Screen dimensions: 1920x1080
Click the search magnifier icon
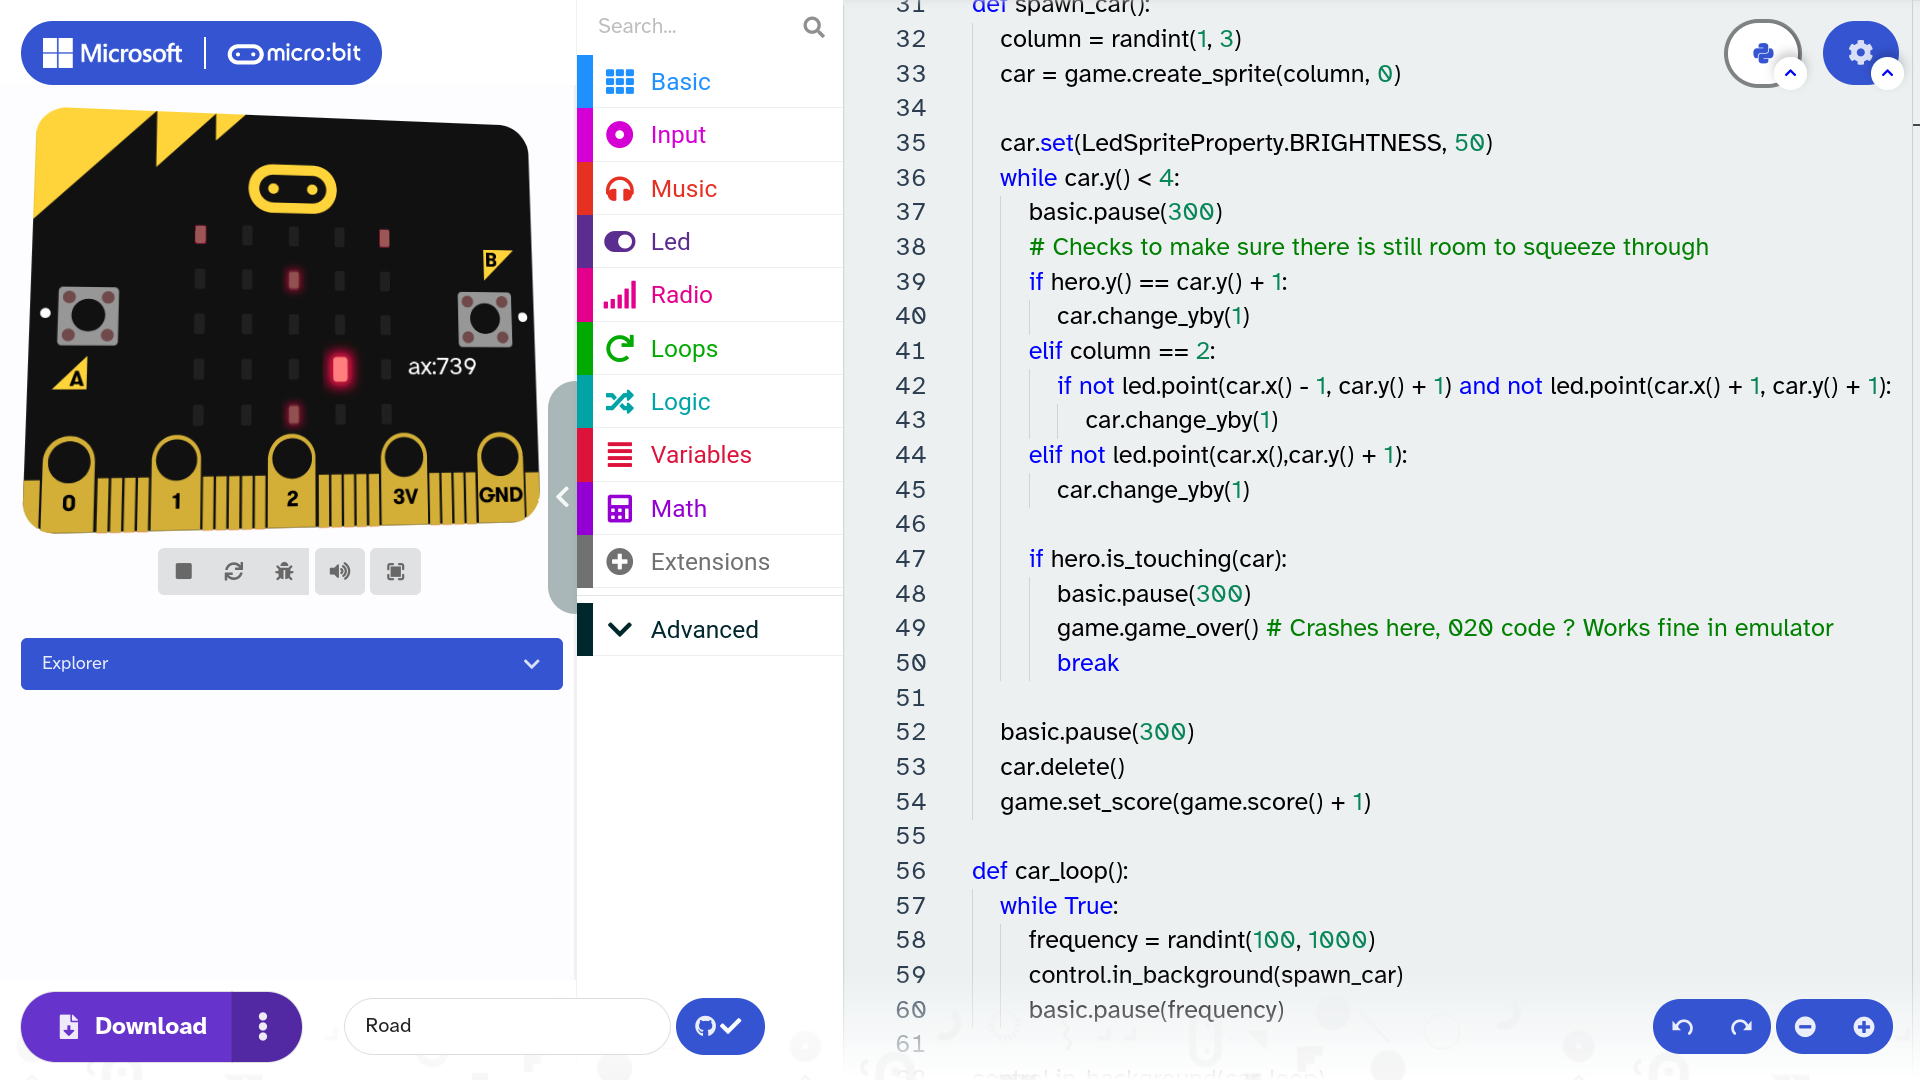814,27
